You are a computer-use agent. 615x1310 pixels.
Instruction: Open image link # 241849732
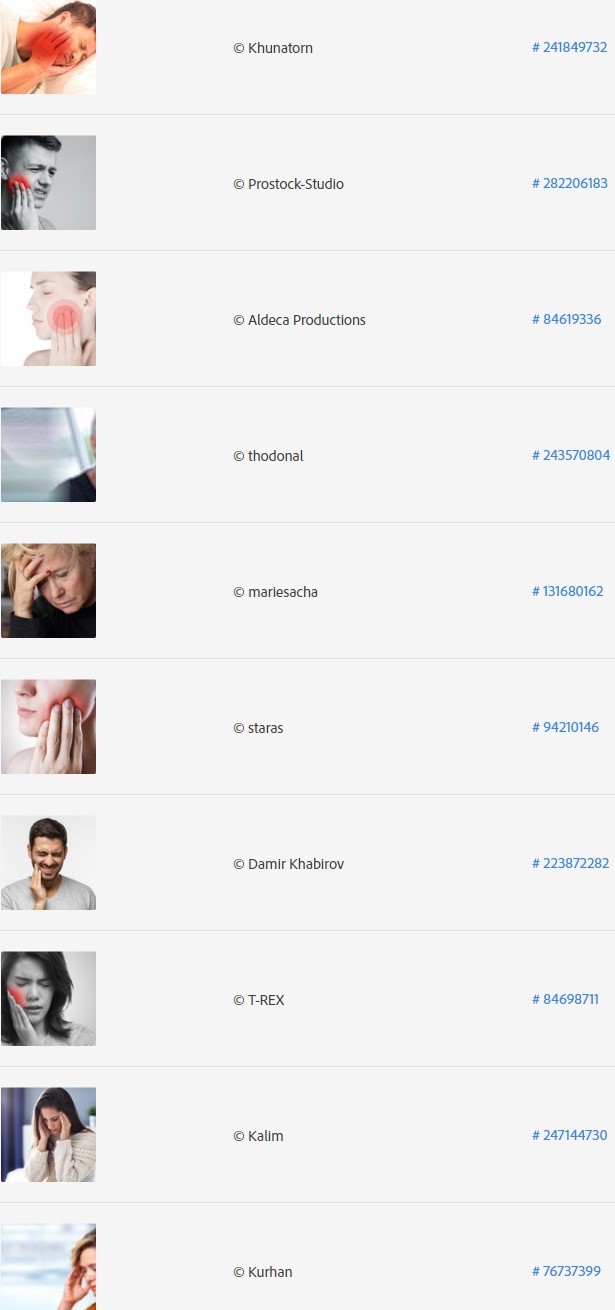(x=569, y=47)
